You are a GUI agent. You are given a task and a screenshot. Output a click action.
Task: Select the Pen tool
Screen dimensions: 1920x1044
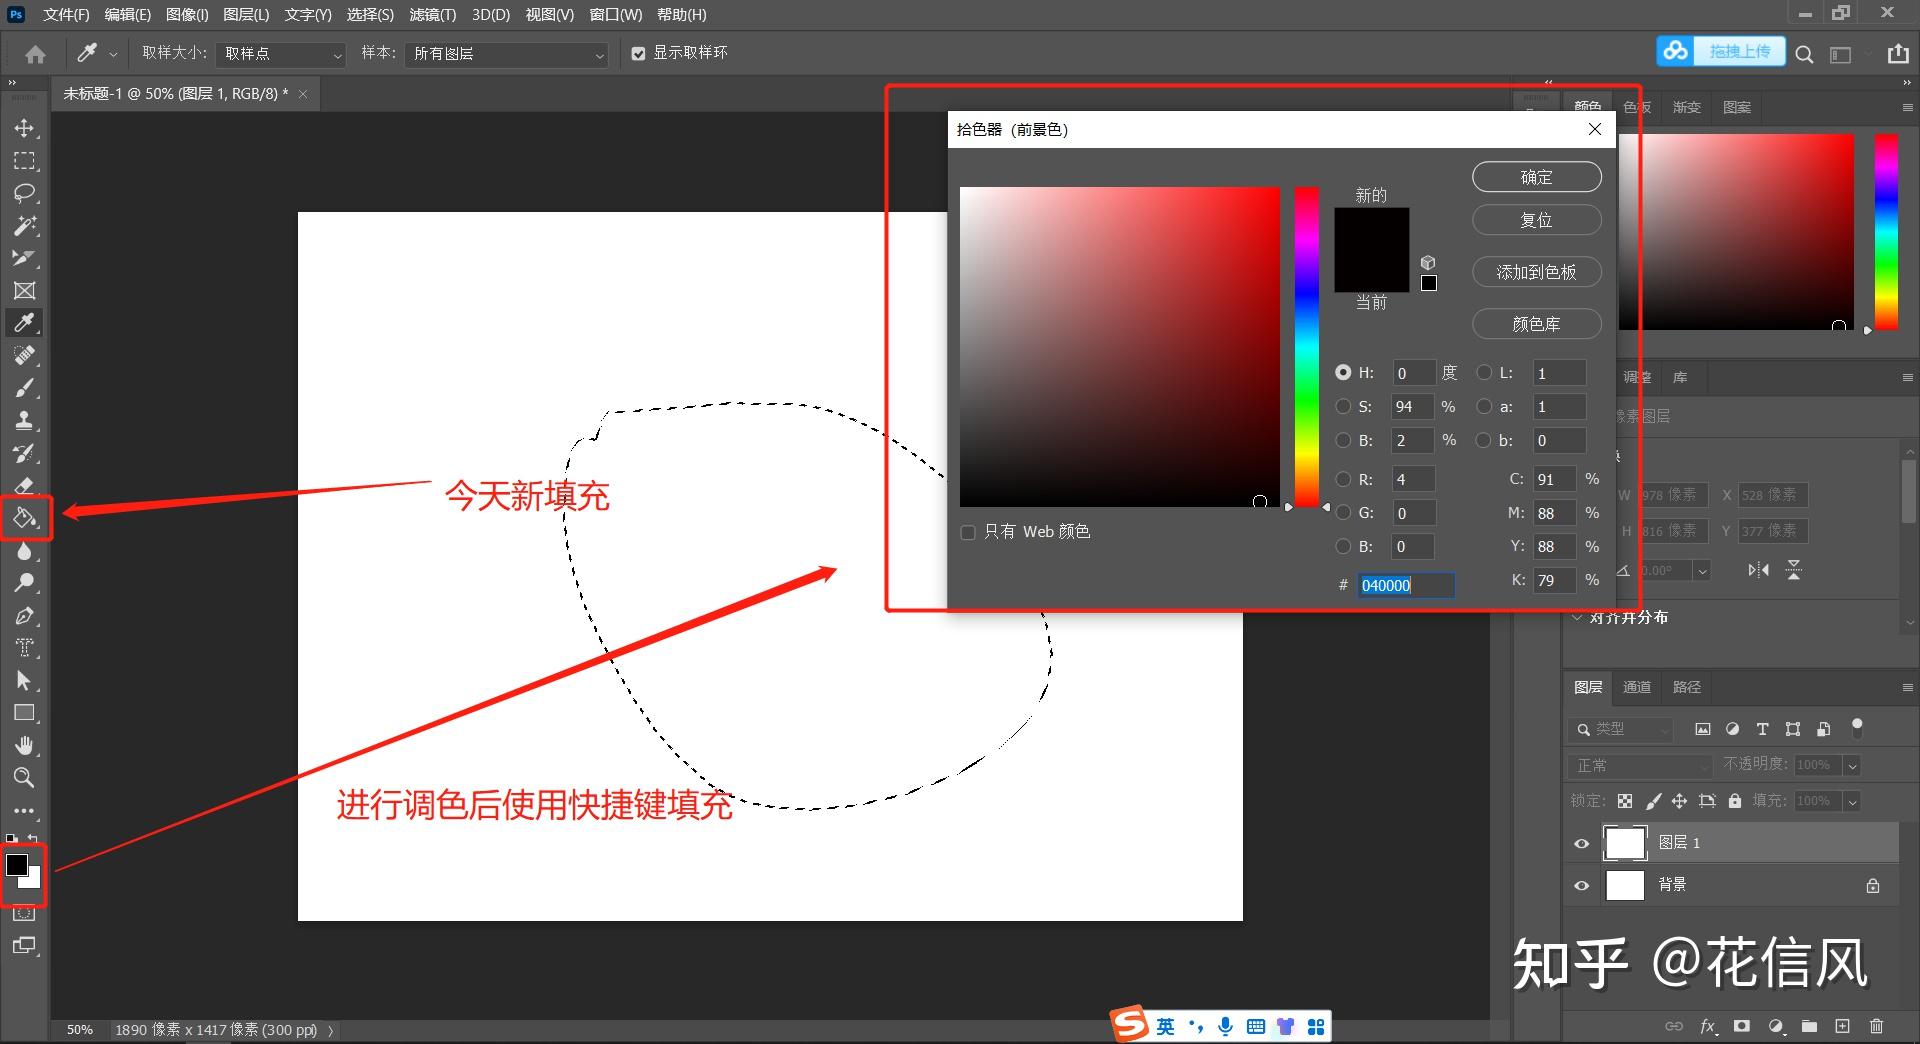[x=24, y=616]
